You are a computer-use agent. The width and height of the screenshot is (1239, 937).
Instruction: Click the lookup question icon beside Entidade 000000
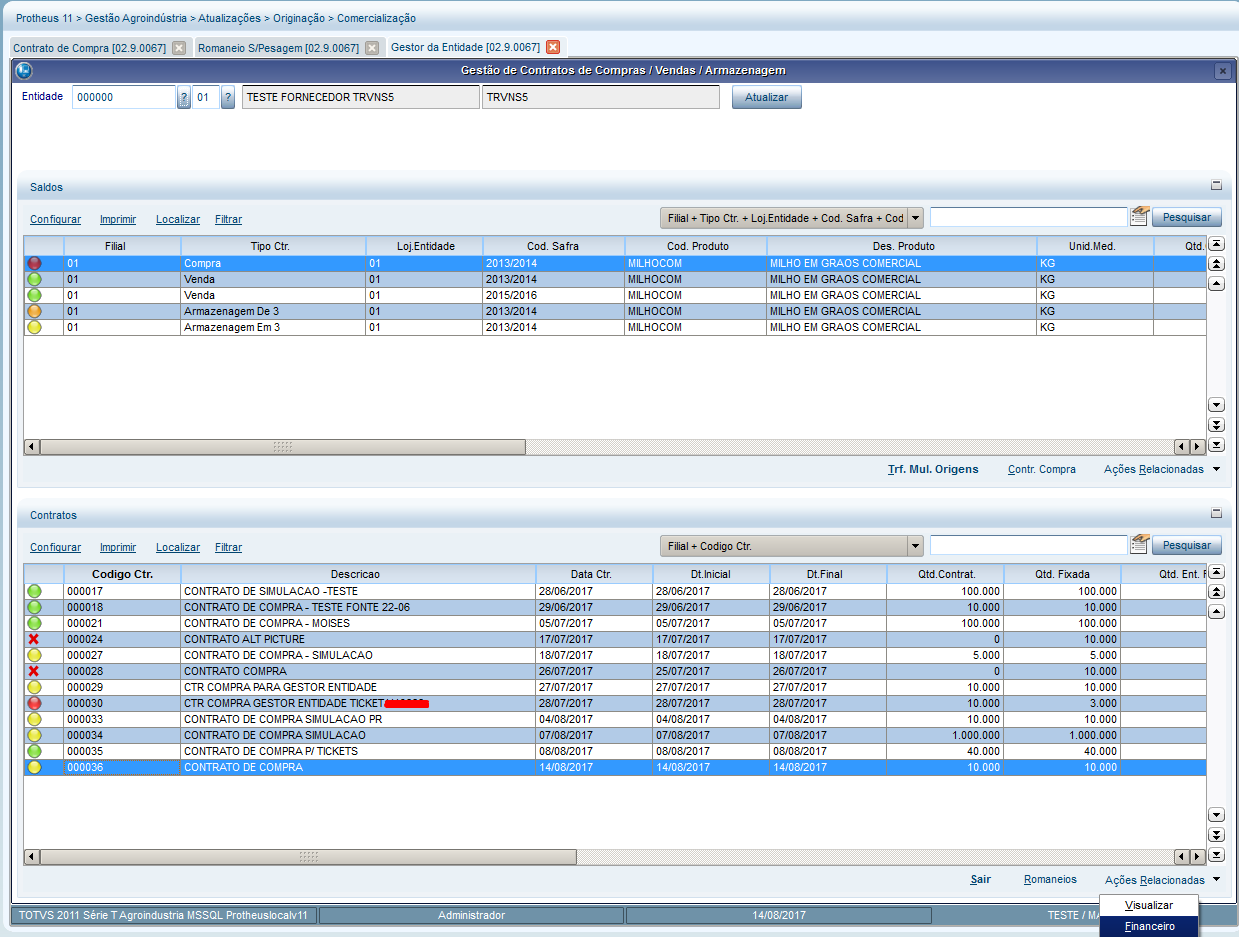pyautogui.click(x=184, y=97)
